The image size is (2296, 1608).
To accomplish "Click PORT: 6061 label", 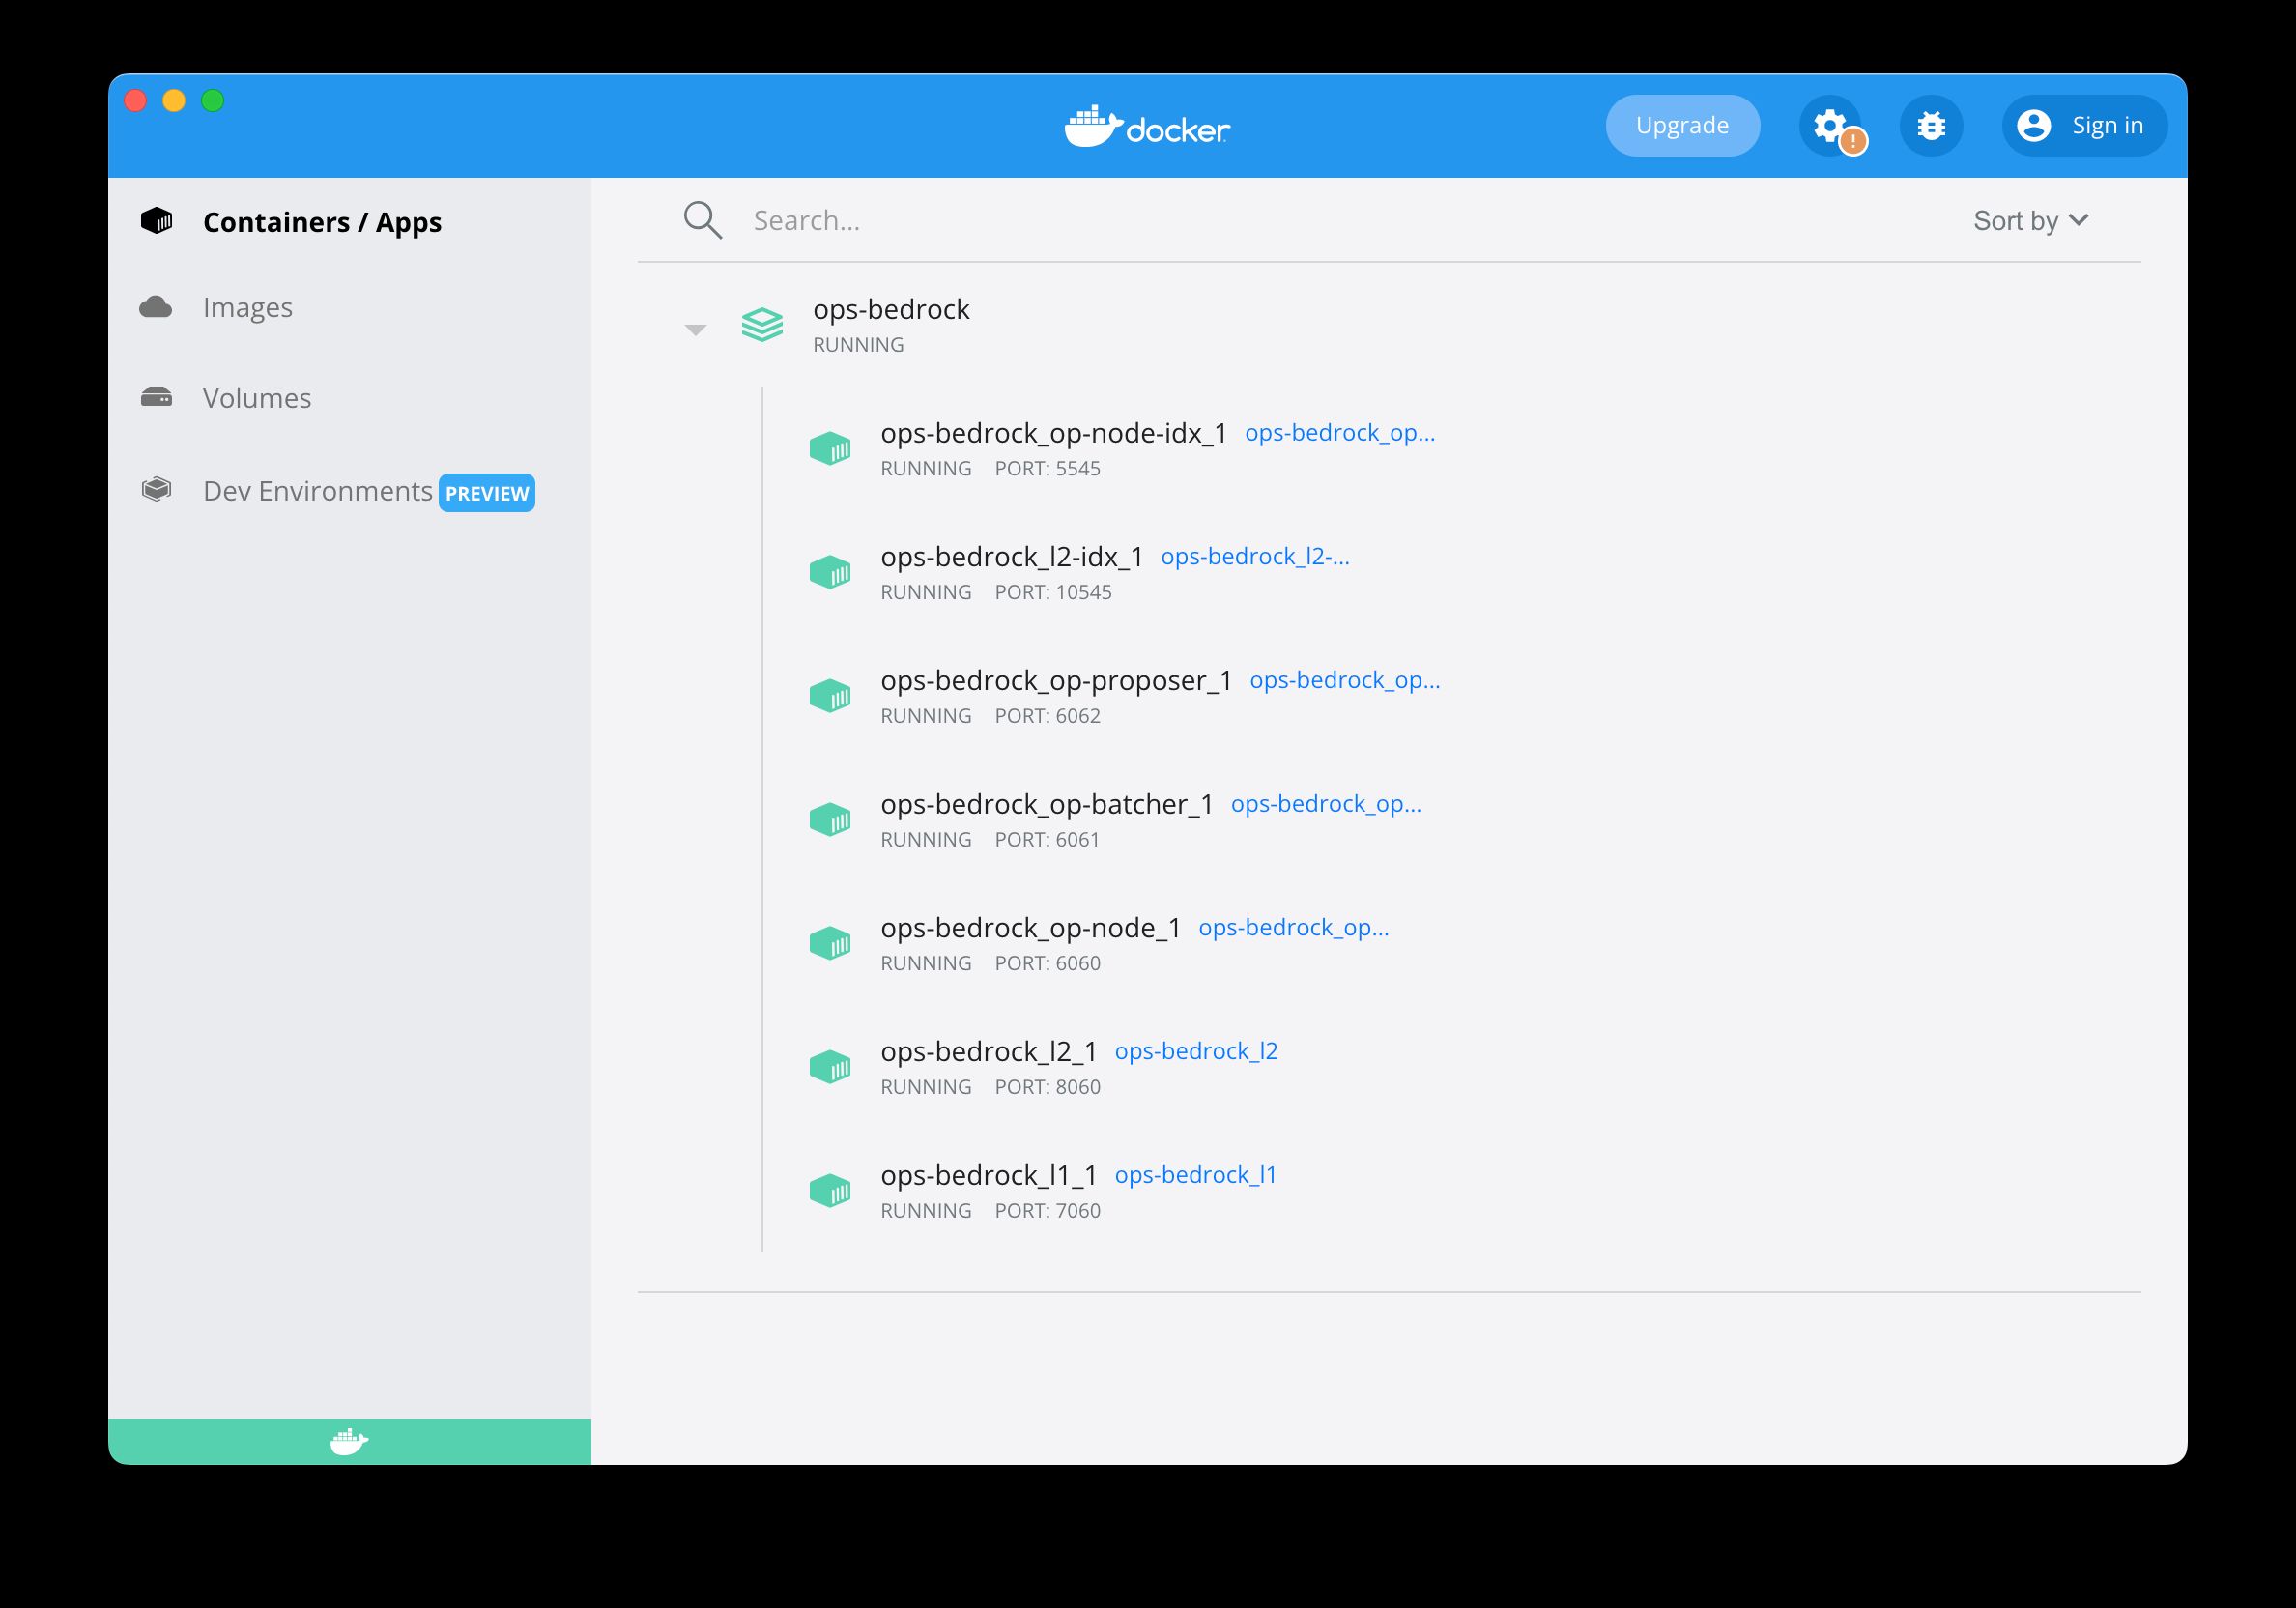I will tap(1047, 840).
